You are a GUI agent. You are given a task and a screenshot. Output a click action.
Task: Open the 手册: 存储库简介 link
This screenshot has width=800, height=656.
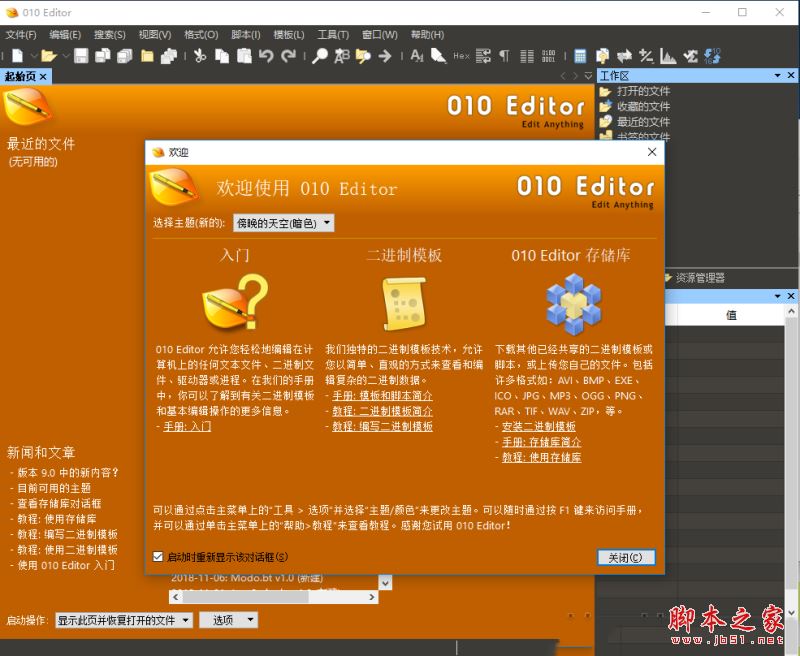[542, 442]
